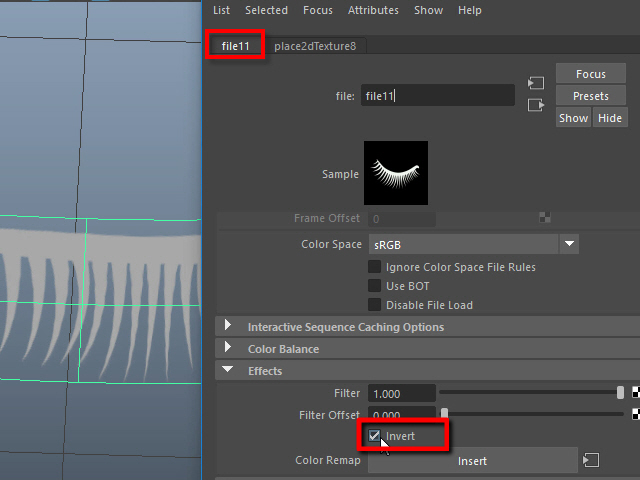Viewport: 640px width, 480px height.
Task: Click the checker map button for Filter
Action: click(x=635, y=393)
